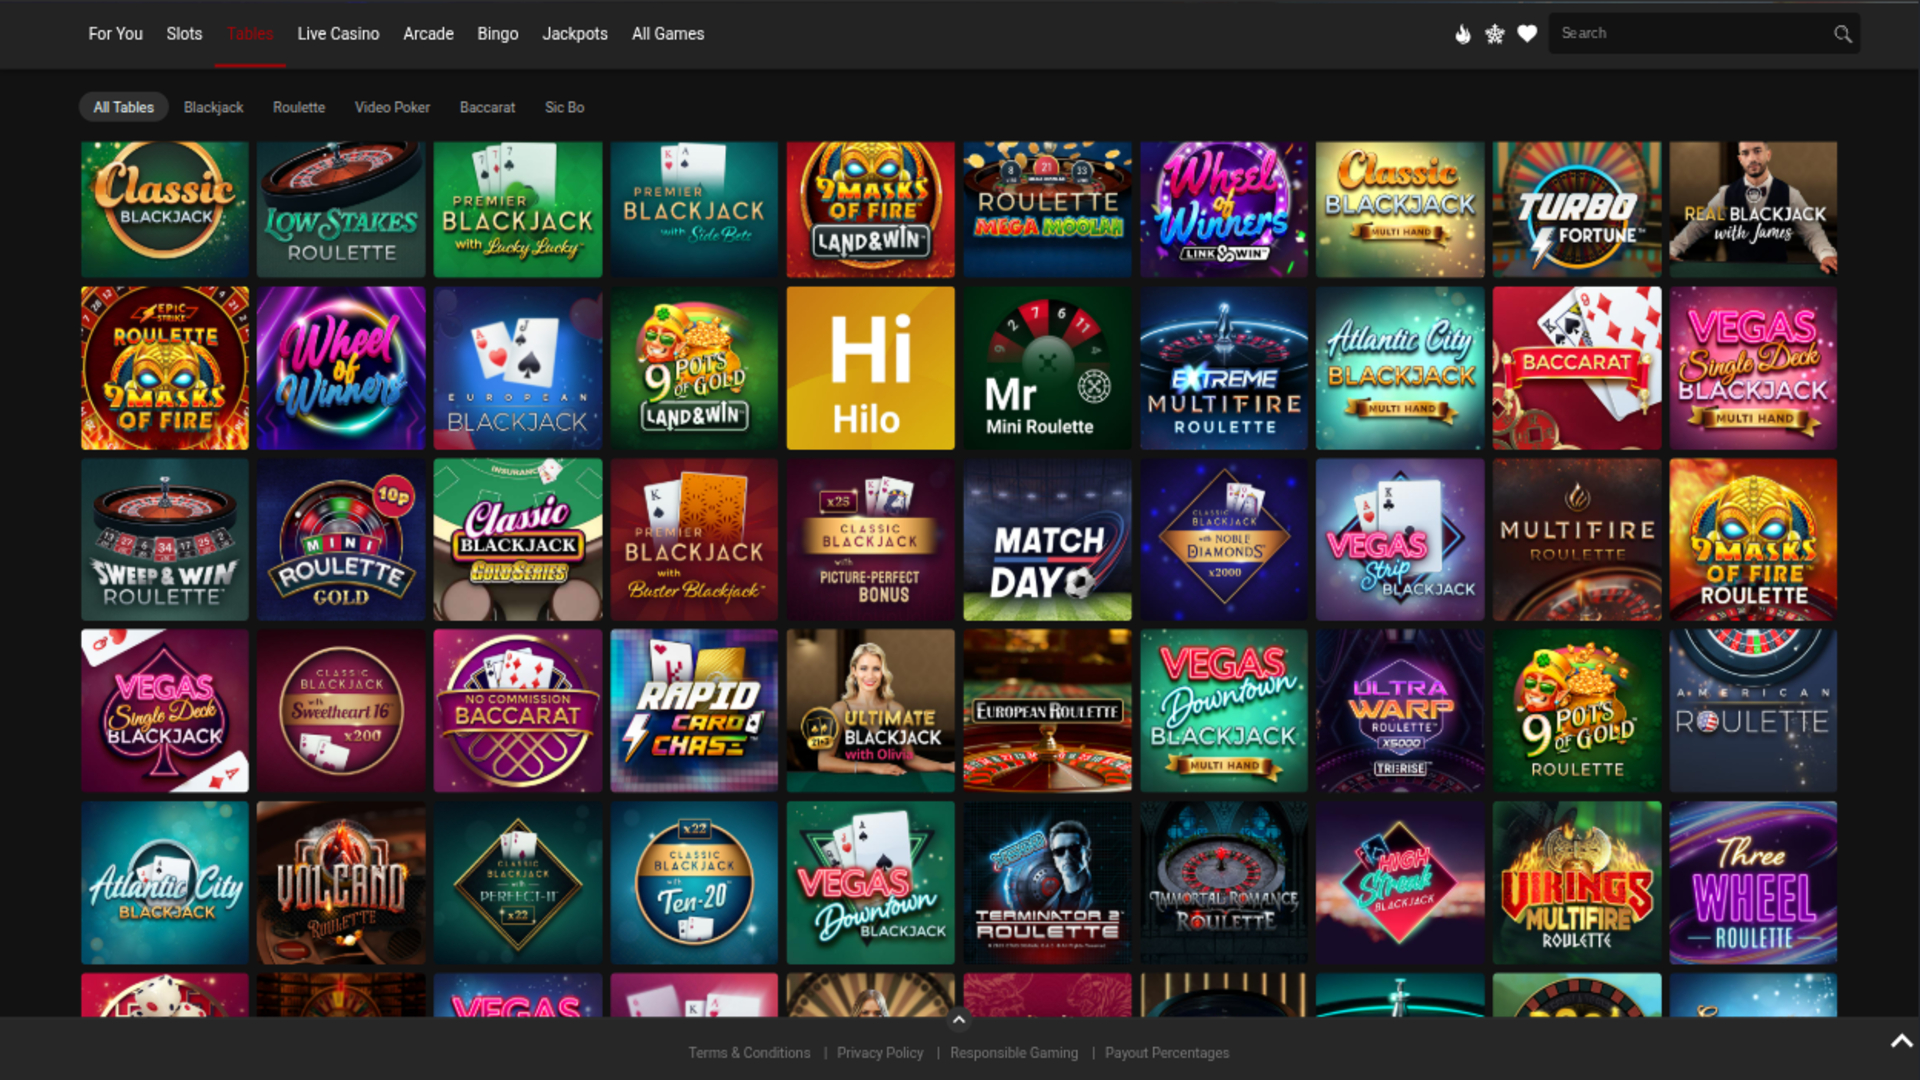1920x1080 pixels.
Task: Open the Terms & Conditions link
Action: (x=749, y=1053)
